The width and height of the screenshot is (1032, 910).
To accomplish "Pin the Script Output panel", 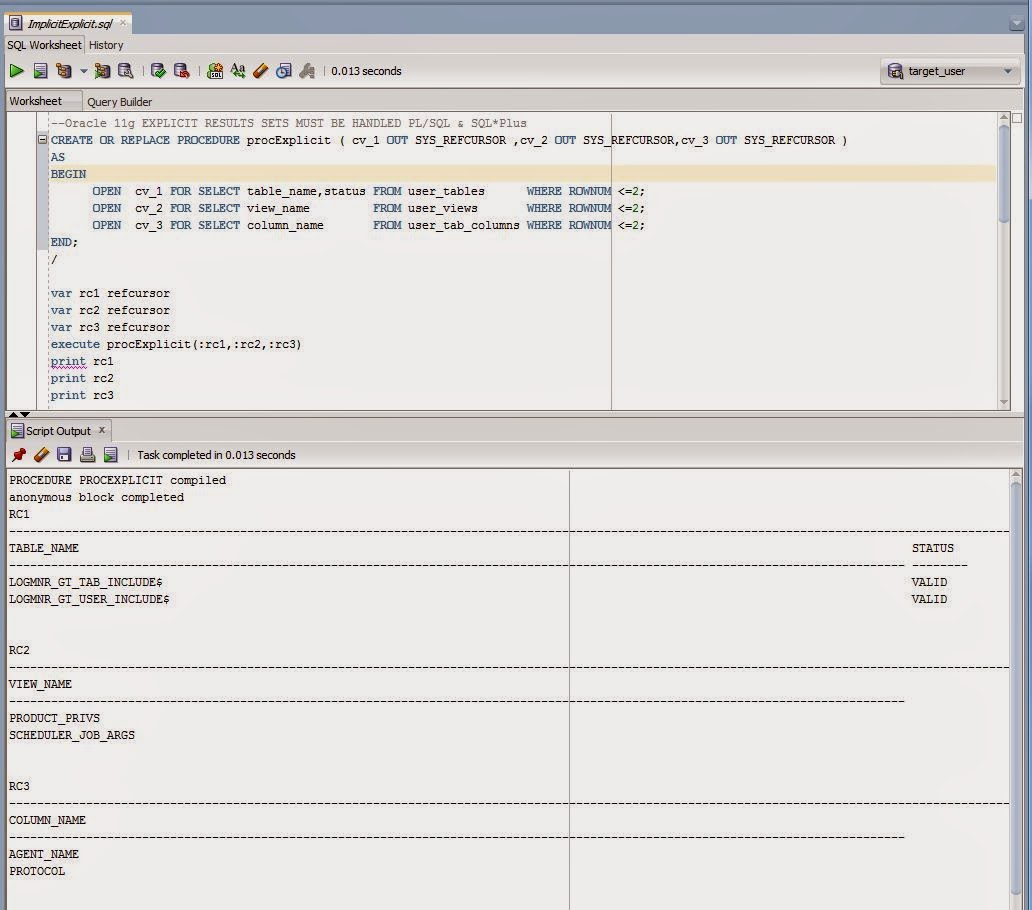I will 19,455.
